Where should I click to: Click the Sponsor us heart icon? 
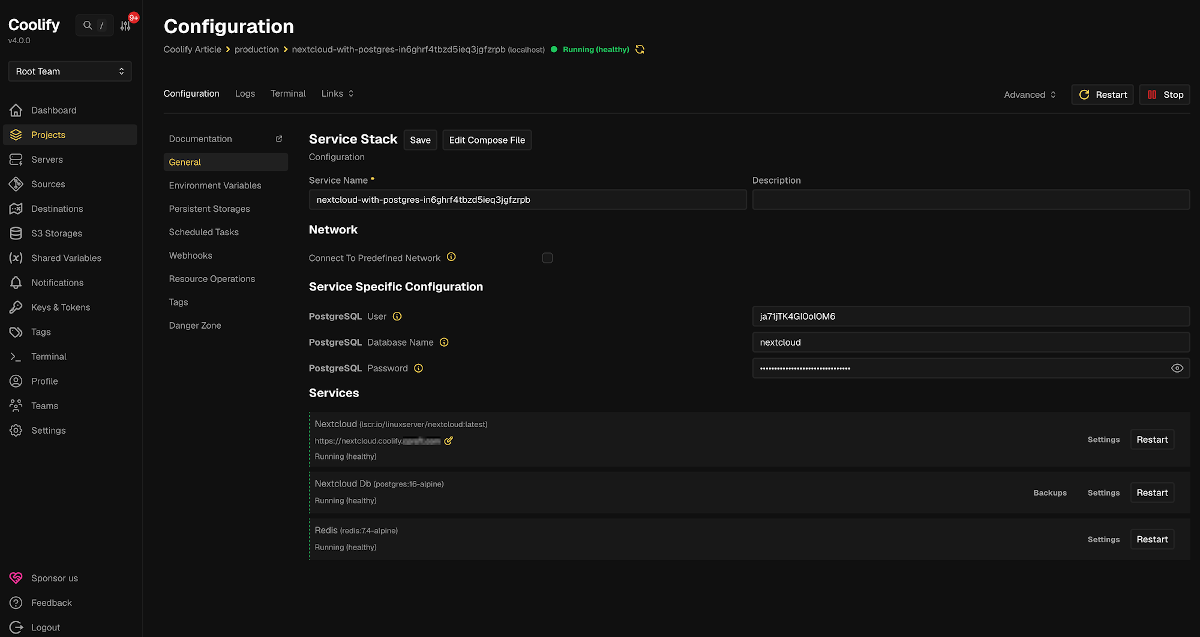pos(15,578)
